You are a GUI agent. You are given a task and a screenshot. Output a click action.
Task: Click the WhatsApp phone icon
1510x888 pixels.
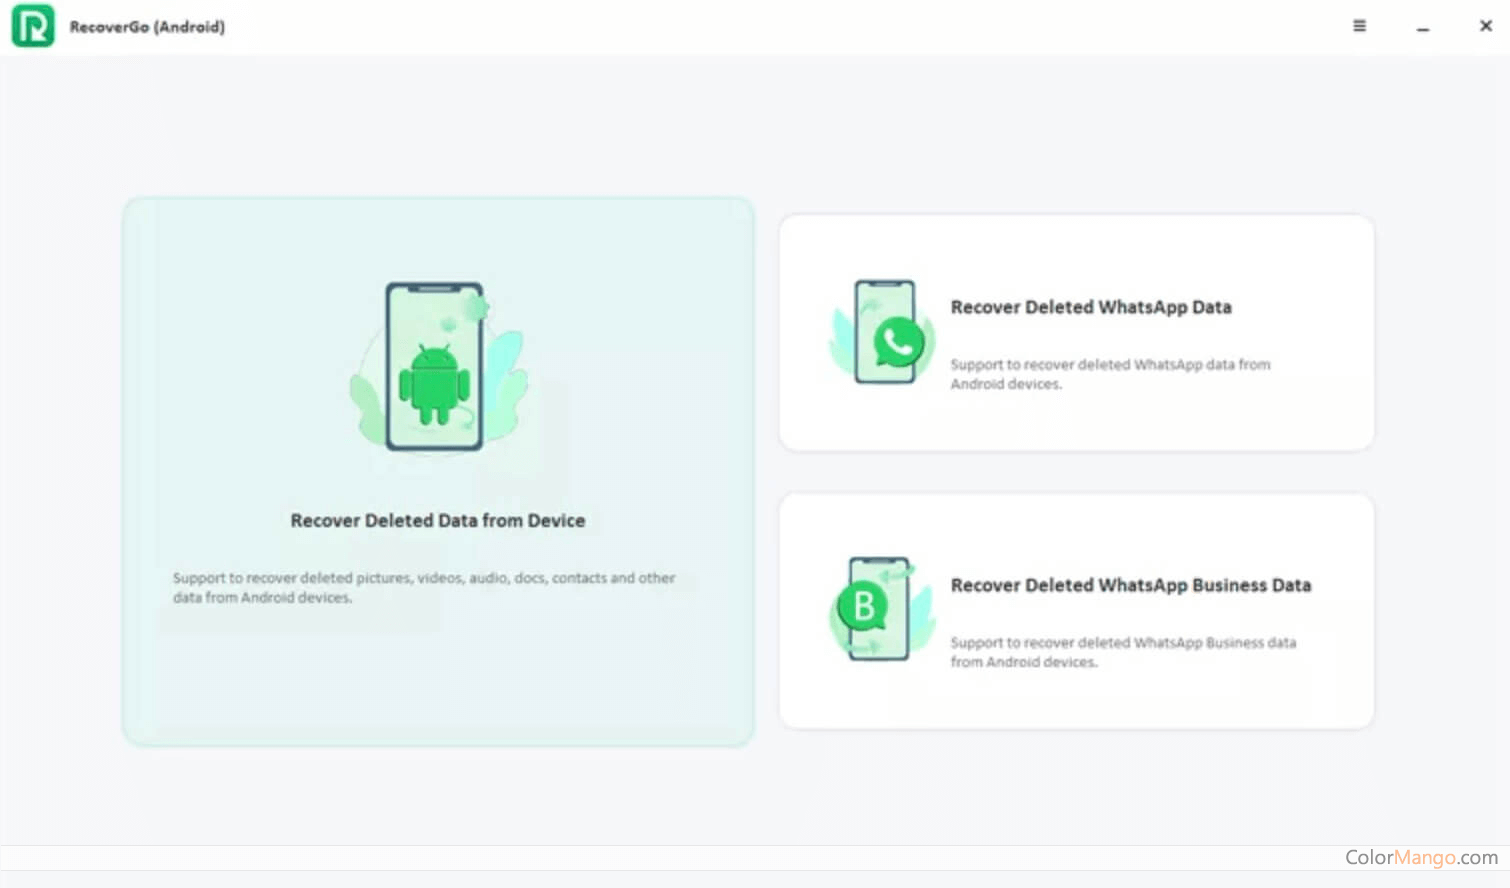(883, 332)
